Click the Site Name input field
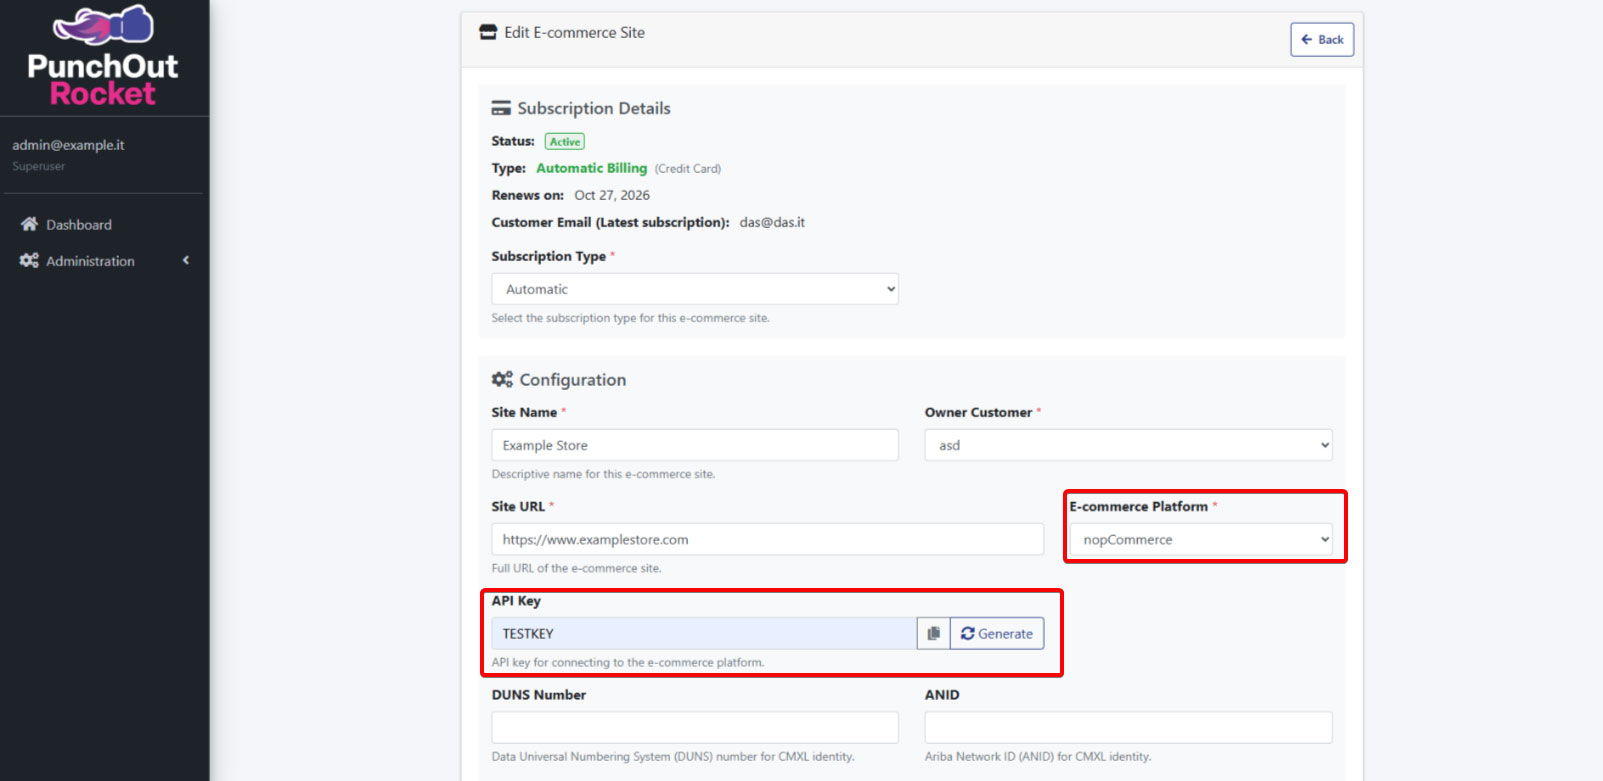Screen dimensions: 1603x781 point(695,445)
